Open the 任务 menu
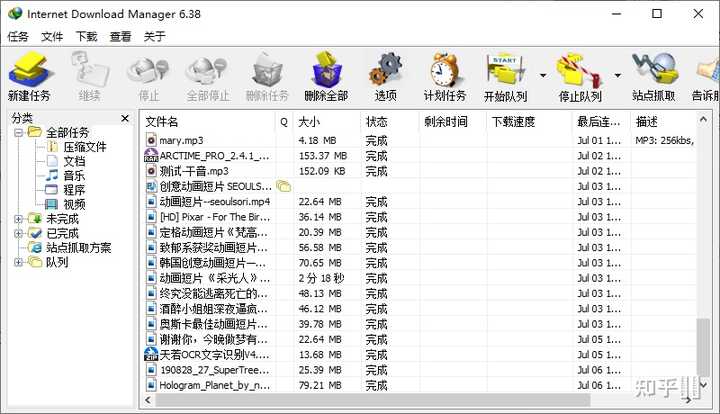The height and width of the screenshot is (414, 720). 18,36
